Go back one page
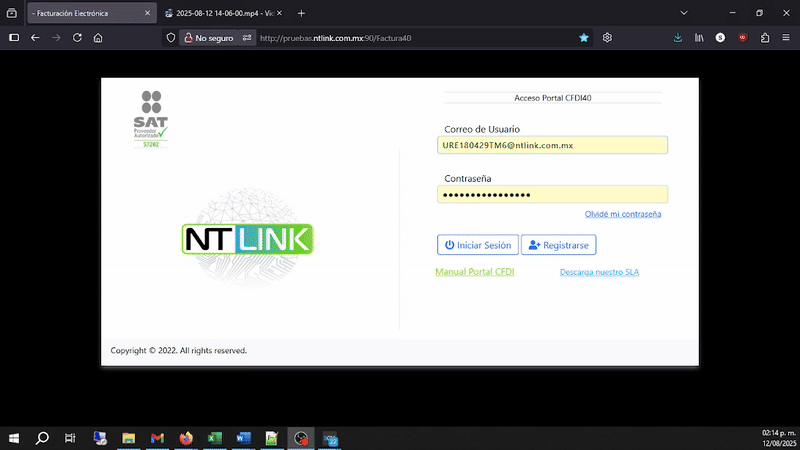The image size is (800, 450). [35, 38]
